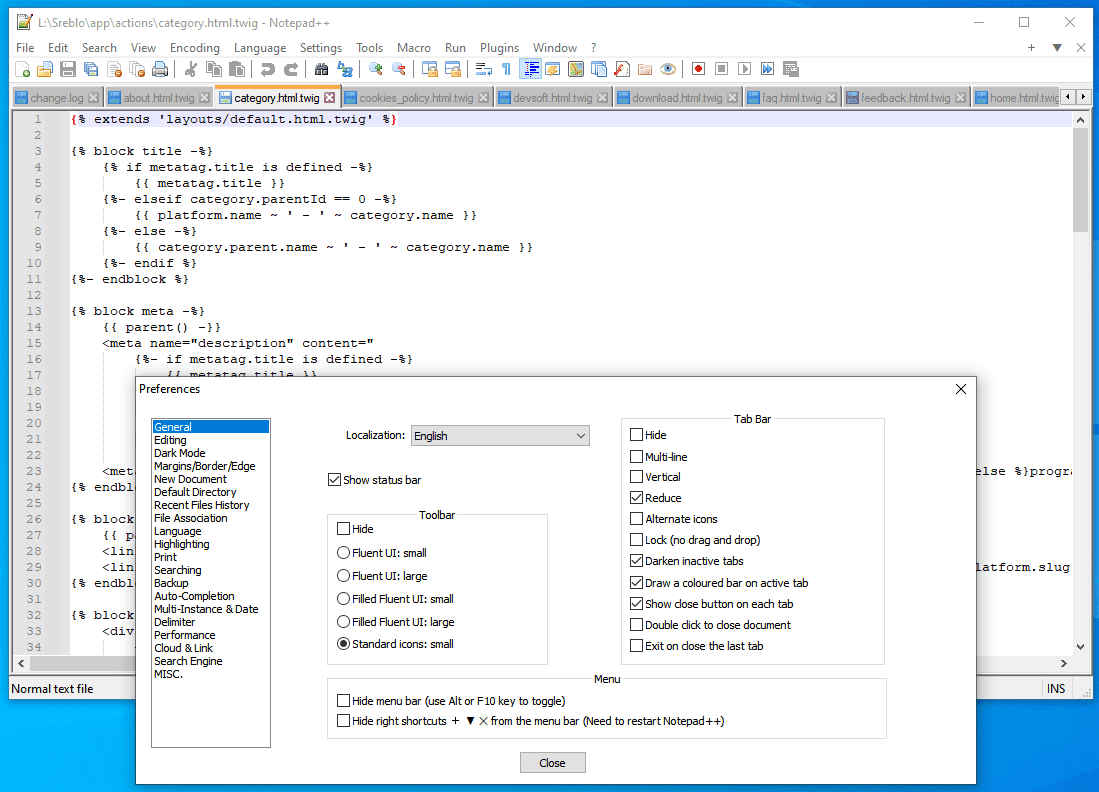Click the Print icon in toolbar
1099x792 pixels.
[160, 69]
